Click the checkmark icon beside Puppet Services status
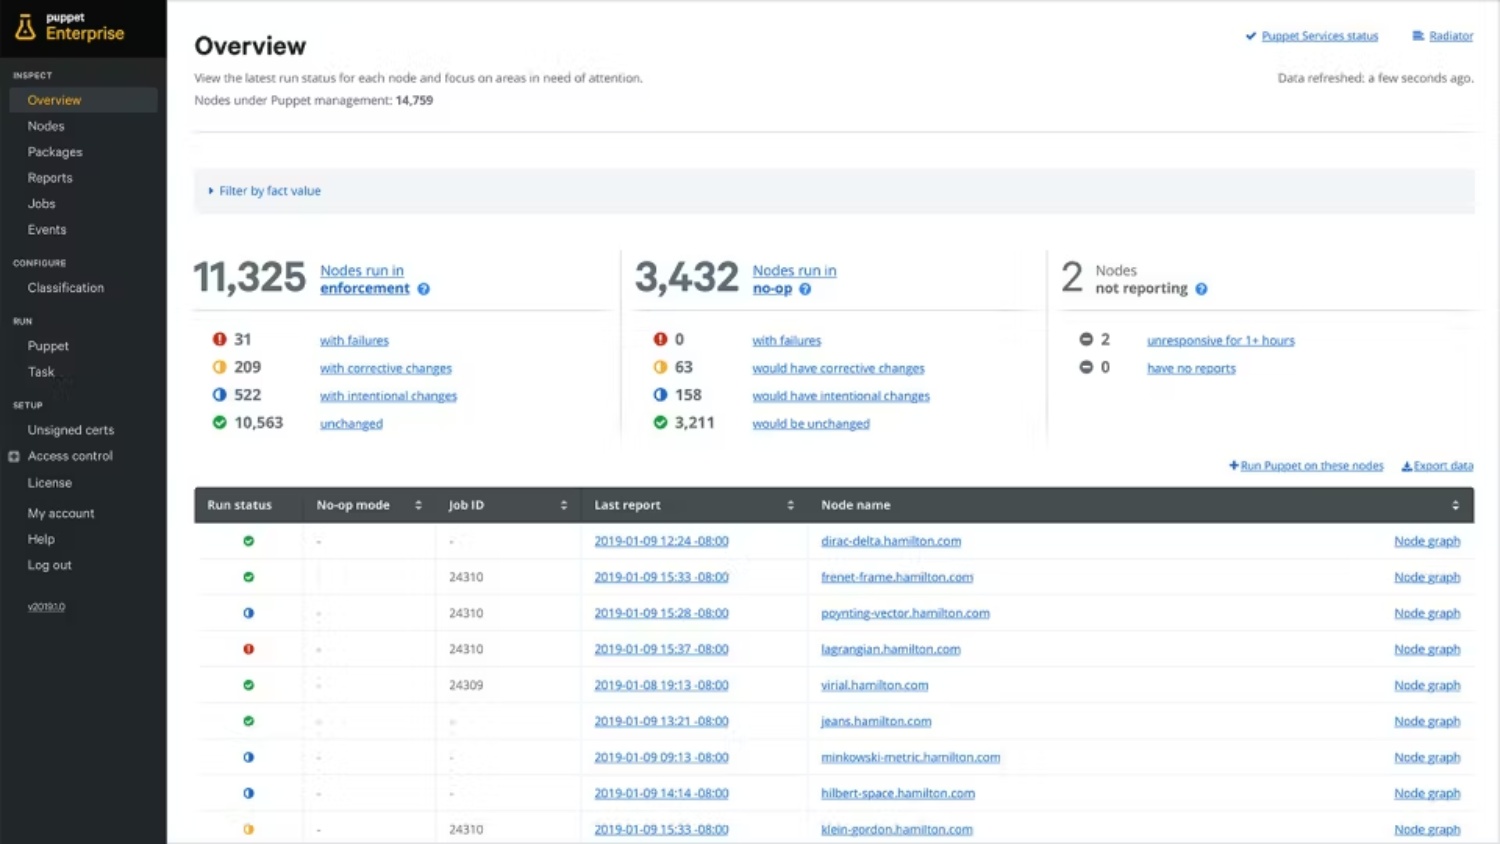Image resolution: width=1500 pixels, height=844 pixels. tap(1250, 36)
